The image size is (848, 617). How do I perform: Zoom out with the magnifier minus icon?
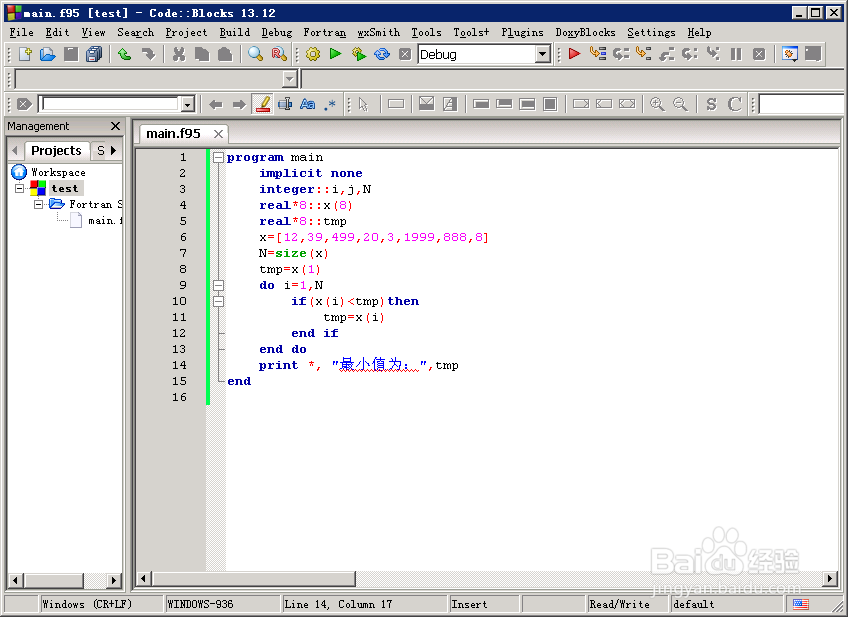680,104
